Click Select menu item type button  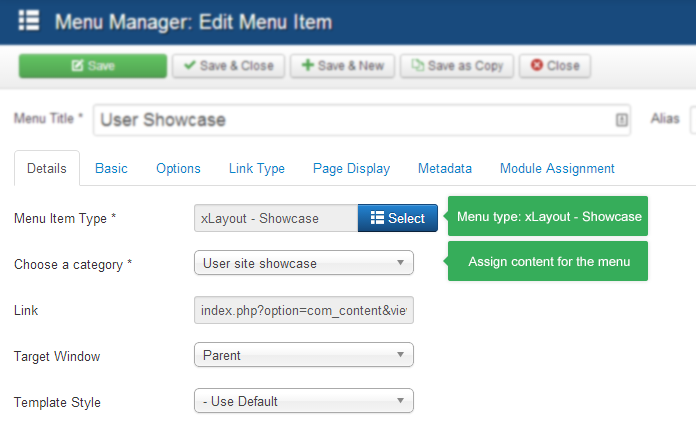(x=397, y=218)
